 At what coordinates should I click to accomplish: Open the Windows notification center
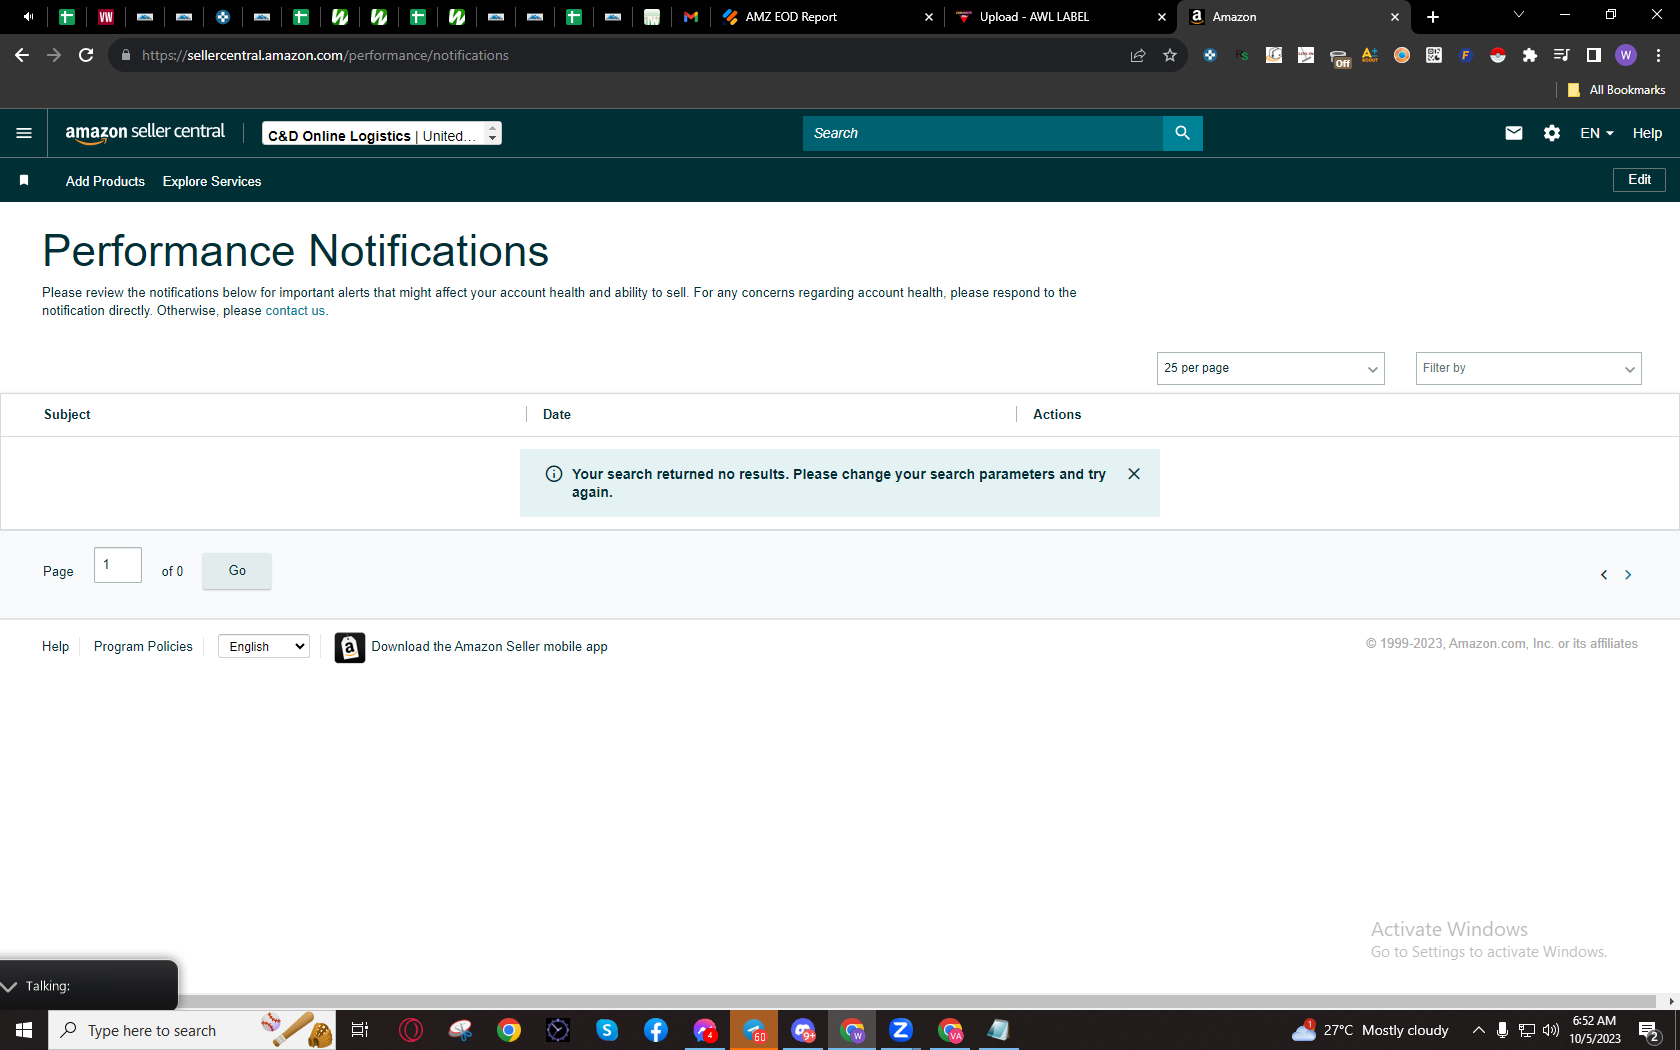[x=1650, y=1031]
